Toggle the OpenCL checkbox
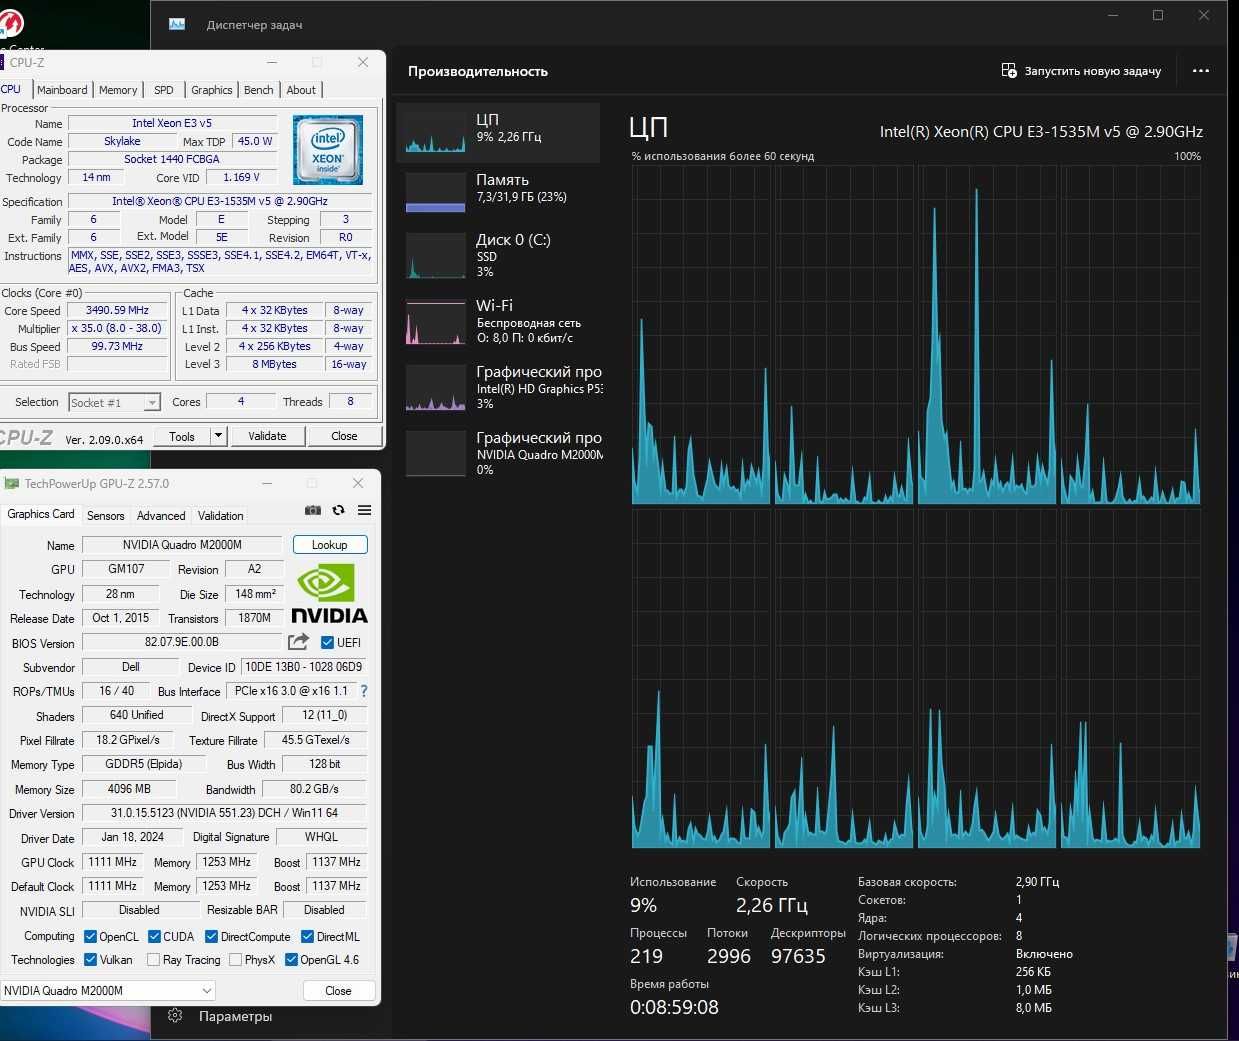Image resolution: width=1239 pixels, height=1041 pixels. [91, 937]
